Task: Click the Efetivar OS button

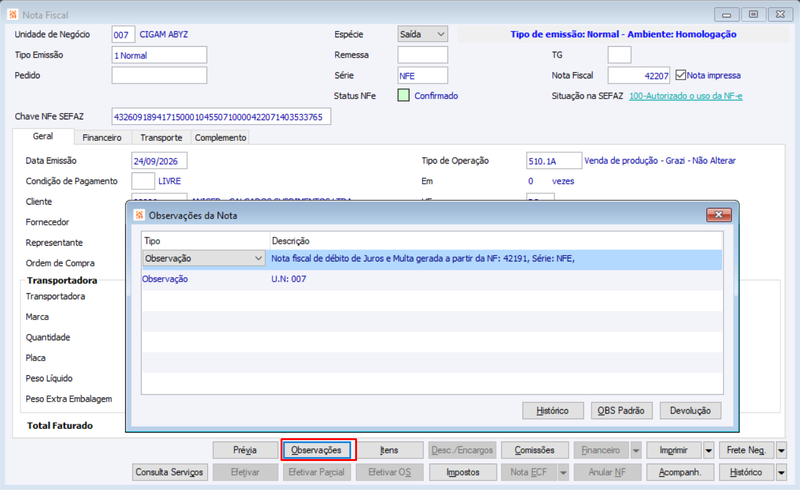Action: [x=389, y=472]
